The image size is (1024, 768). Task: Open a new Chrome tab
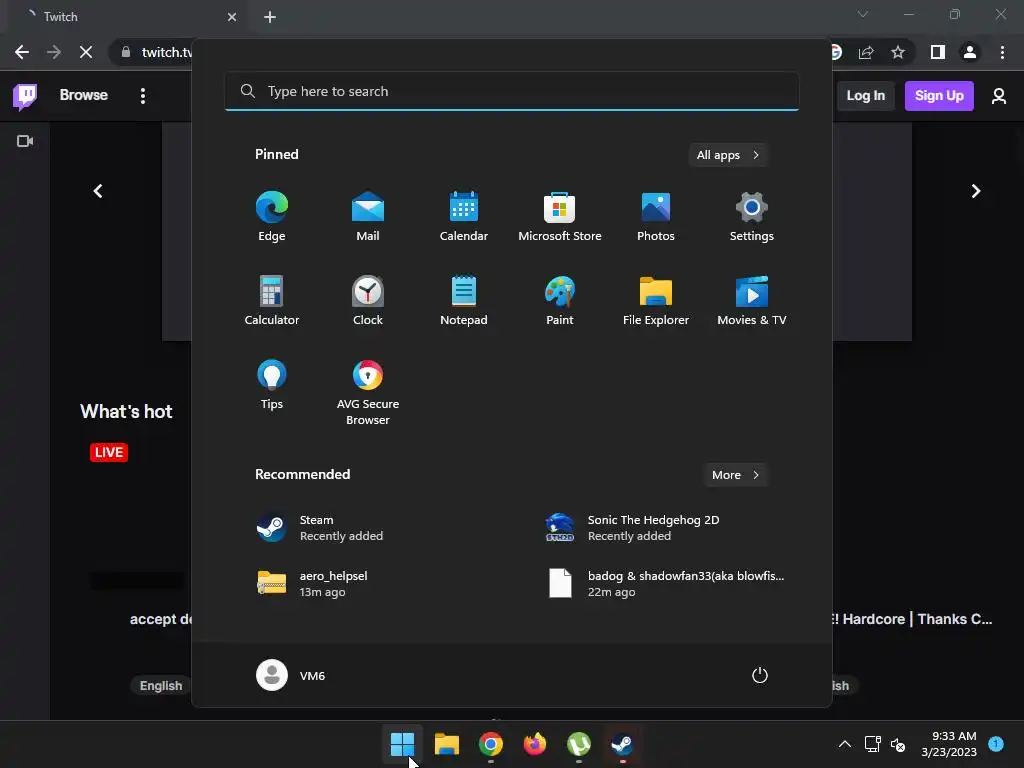point(270,17)
